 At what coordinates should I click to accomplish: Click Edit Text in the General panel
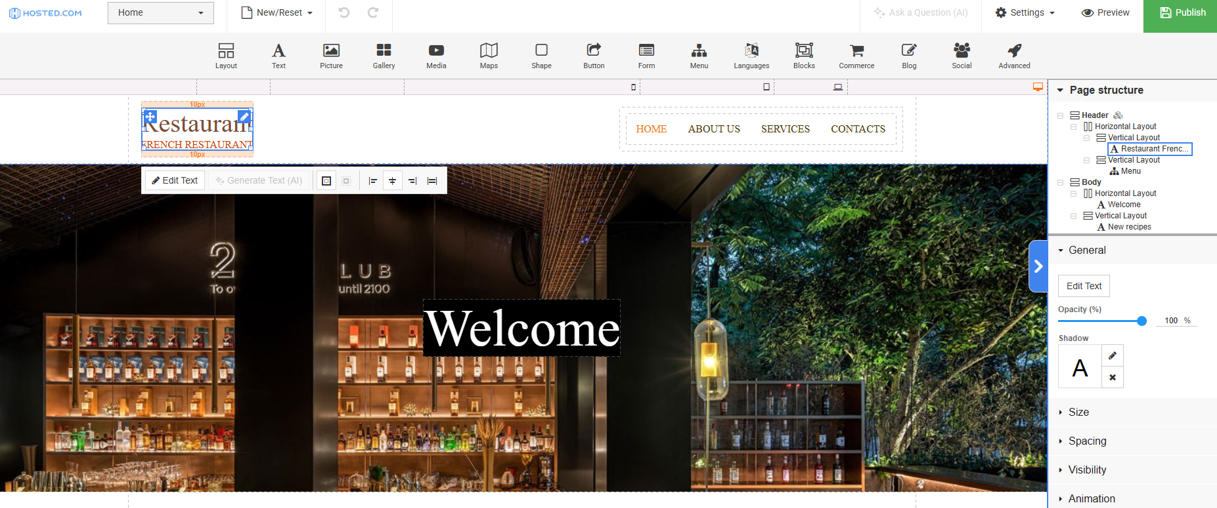click(1083, 286)
